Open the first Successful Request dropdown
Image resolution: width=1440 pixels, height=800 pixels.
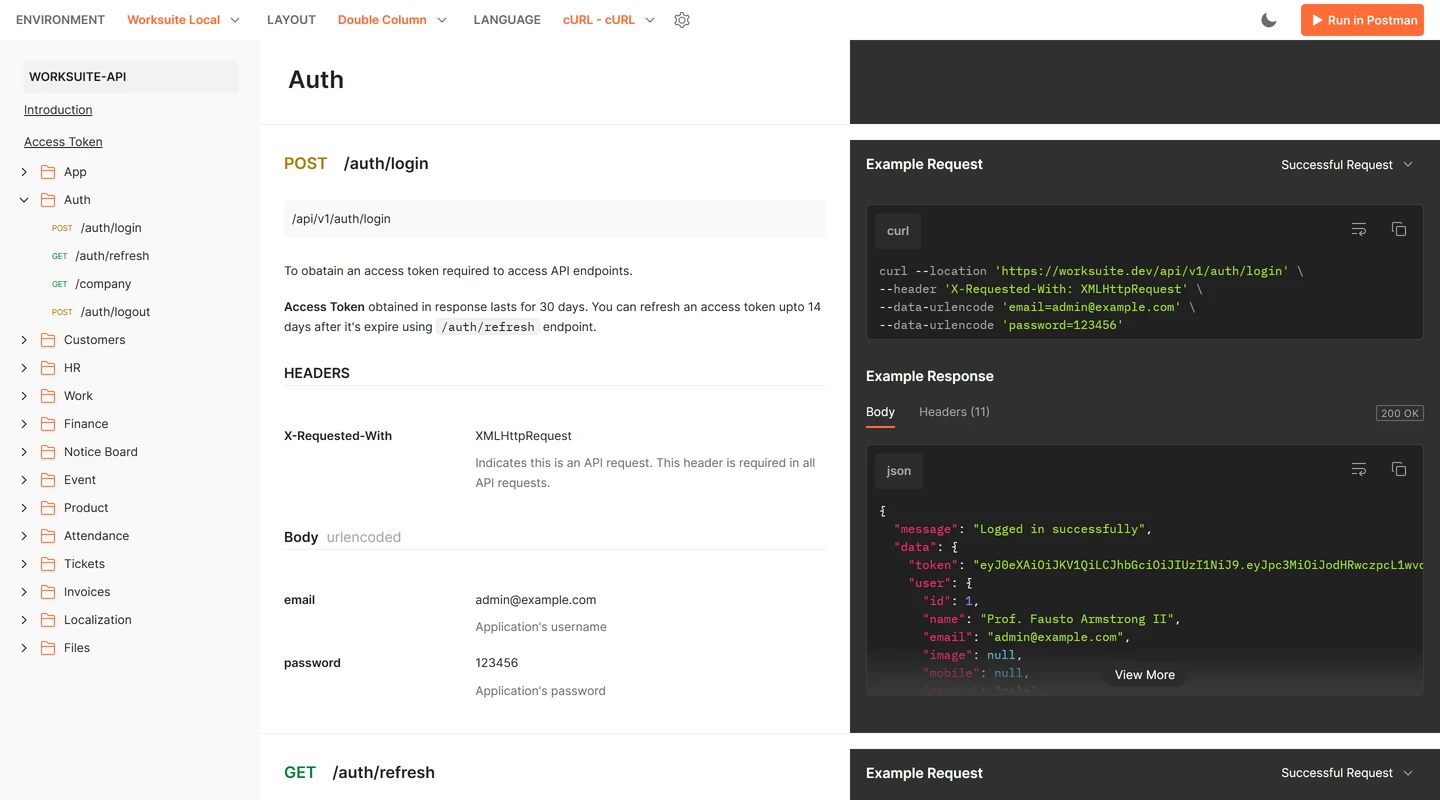coord(1347,165)
